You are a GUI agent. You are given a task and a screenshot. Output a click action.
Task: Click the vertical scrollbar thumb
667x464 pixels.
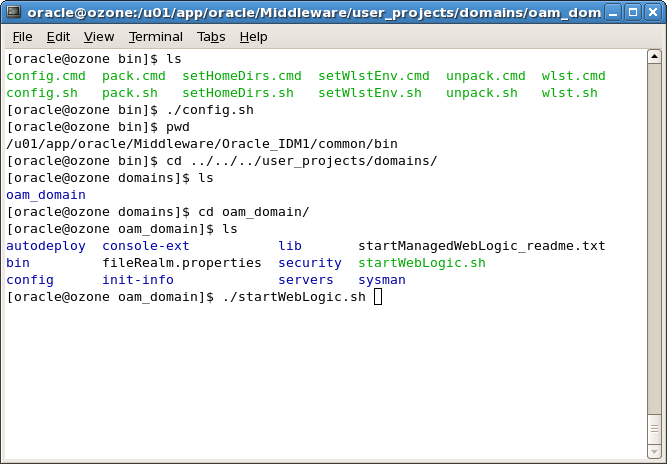coord(654,428)
